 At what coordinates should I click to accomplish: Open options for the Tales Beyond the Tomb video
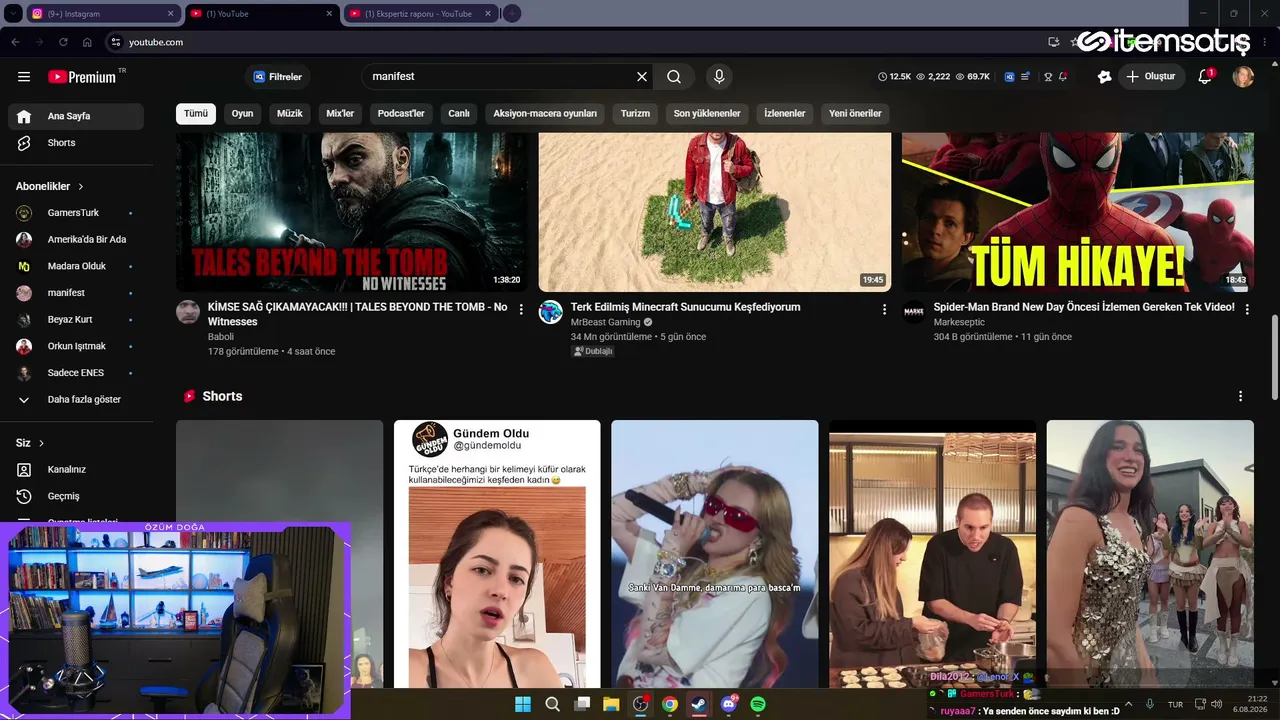click(x=521, y=310)
